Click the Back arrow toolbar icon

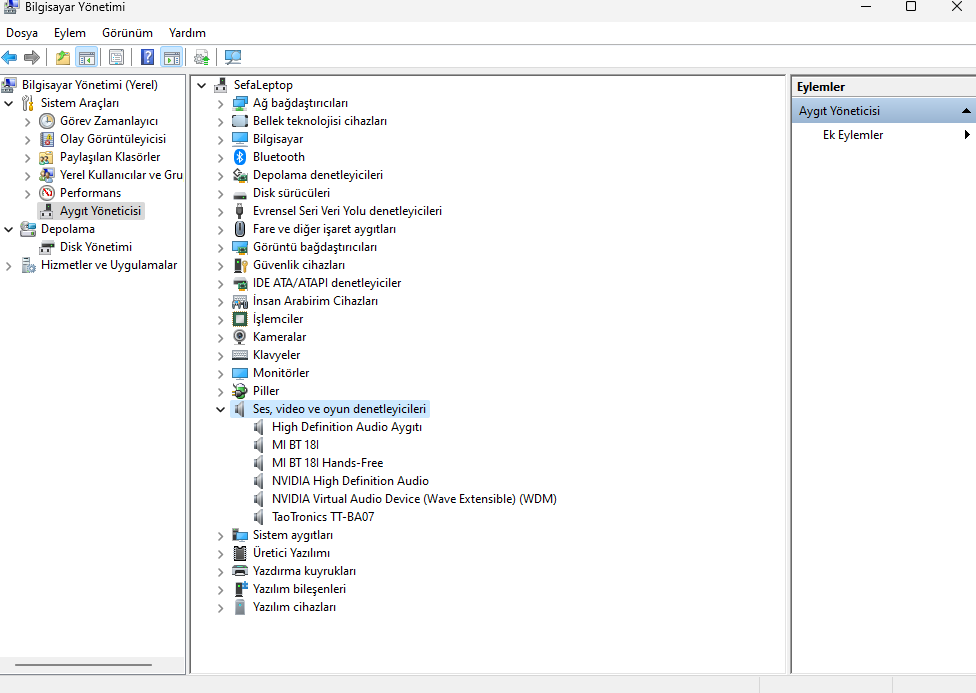9,58
